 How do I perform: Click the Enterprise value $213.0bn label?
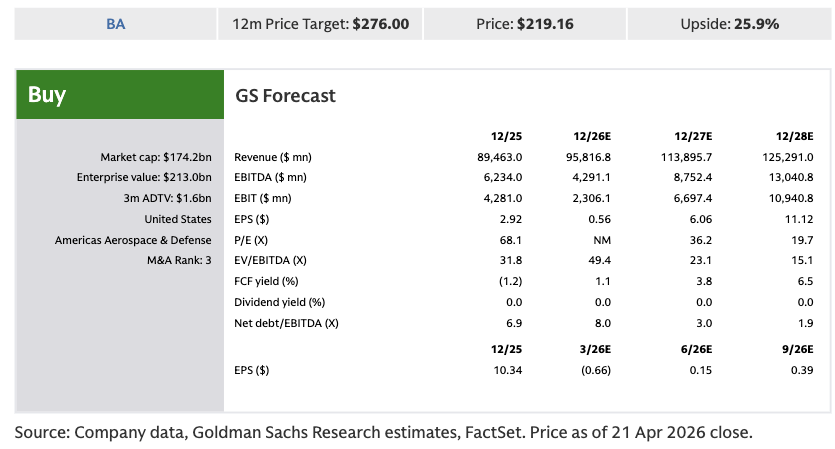coord(146,178)
